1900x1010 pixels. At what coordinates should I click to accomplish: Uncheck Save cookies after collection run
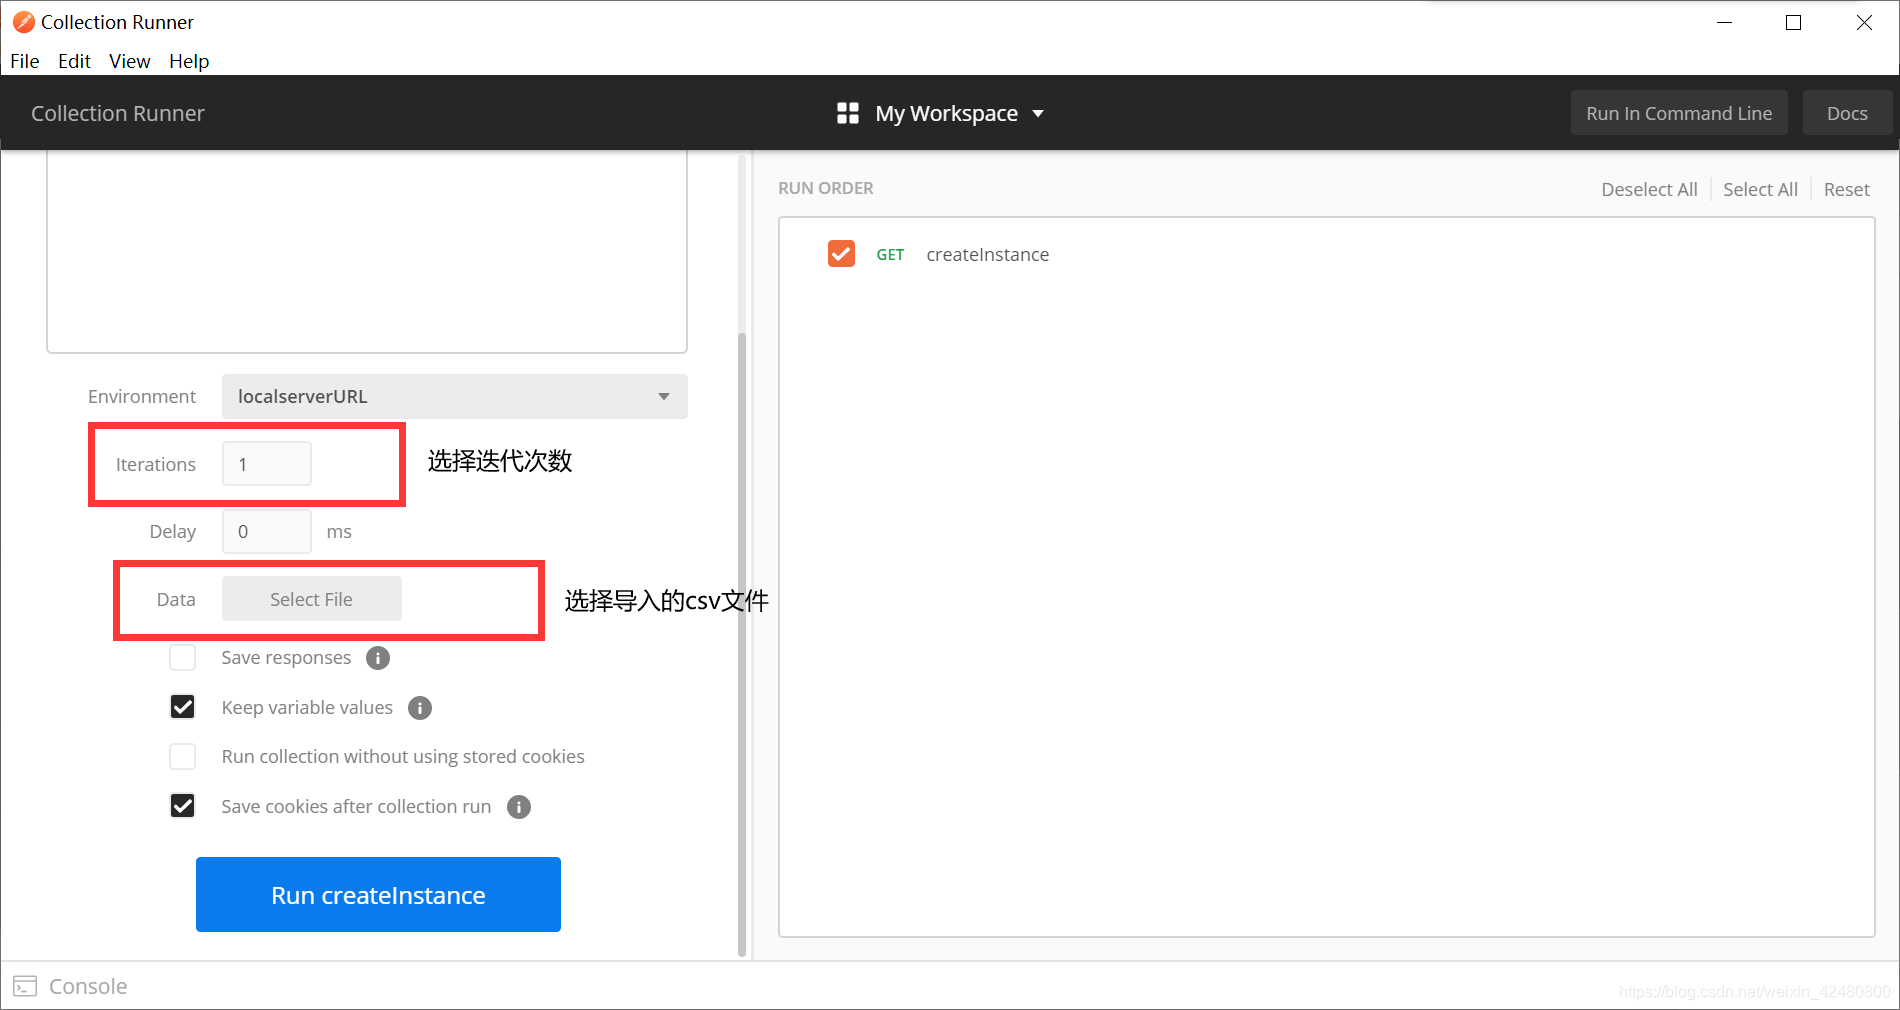point(182,806)
